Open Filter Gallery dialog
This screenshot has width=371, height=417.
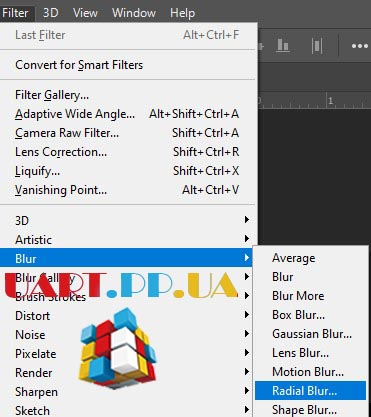pos(128,95)
